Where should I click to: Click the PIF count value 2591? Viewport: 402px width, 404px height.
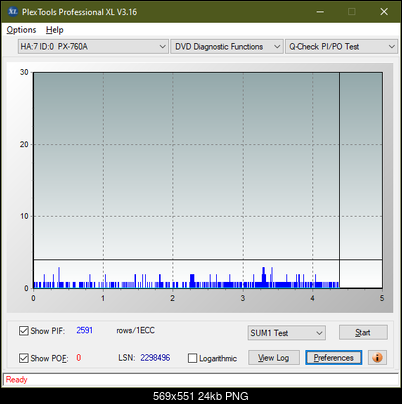(x=85, y=330)
